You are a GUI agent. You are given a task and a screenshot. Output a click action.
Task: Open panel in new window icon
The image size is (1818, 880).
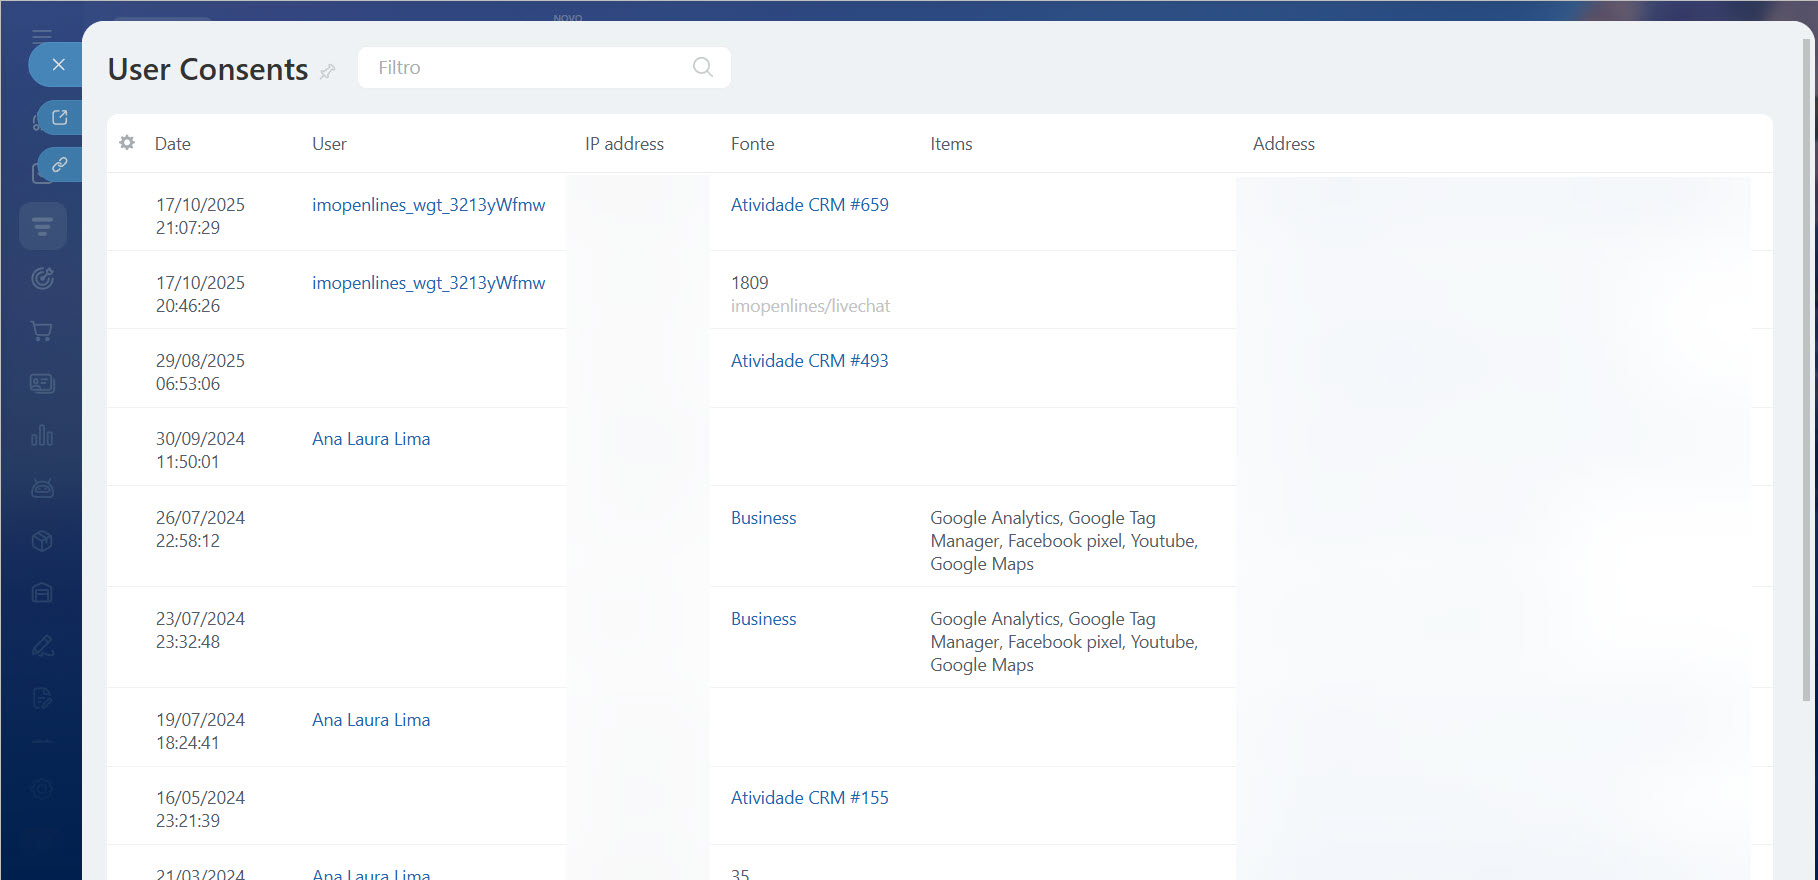click(x=60, y=118)
